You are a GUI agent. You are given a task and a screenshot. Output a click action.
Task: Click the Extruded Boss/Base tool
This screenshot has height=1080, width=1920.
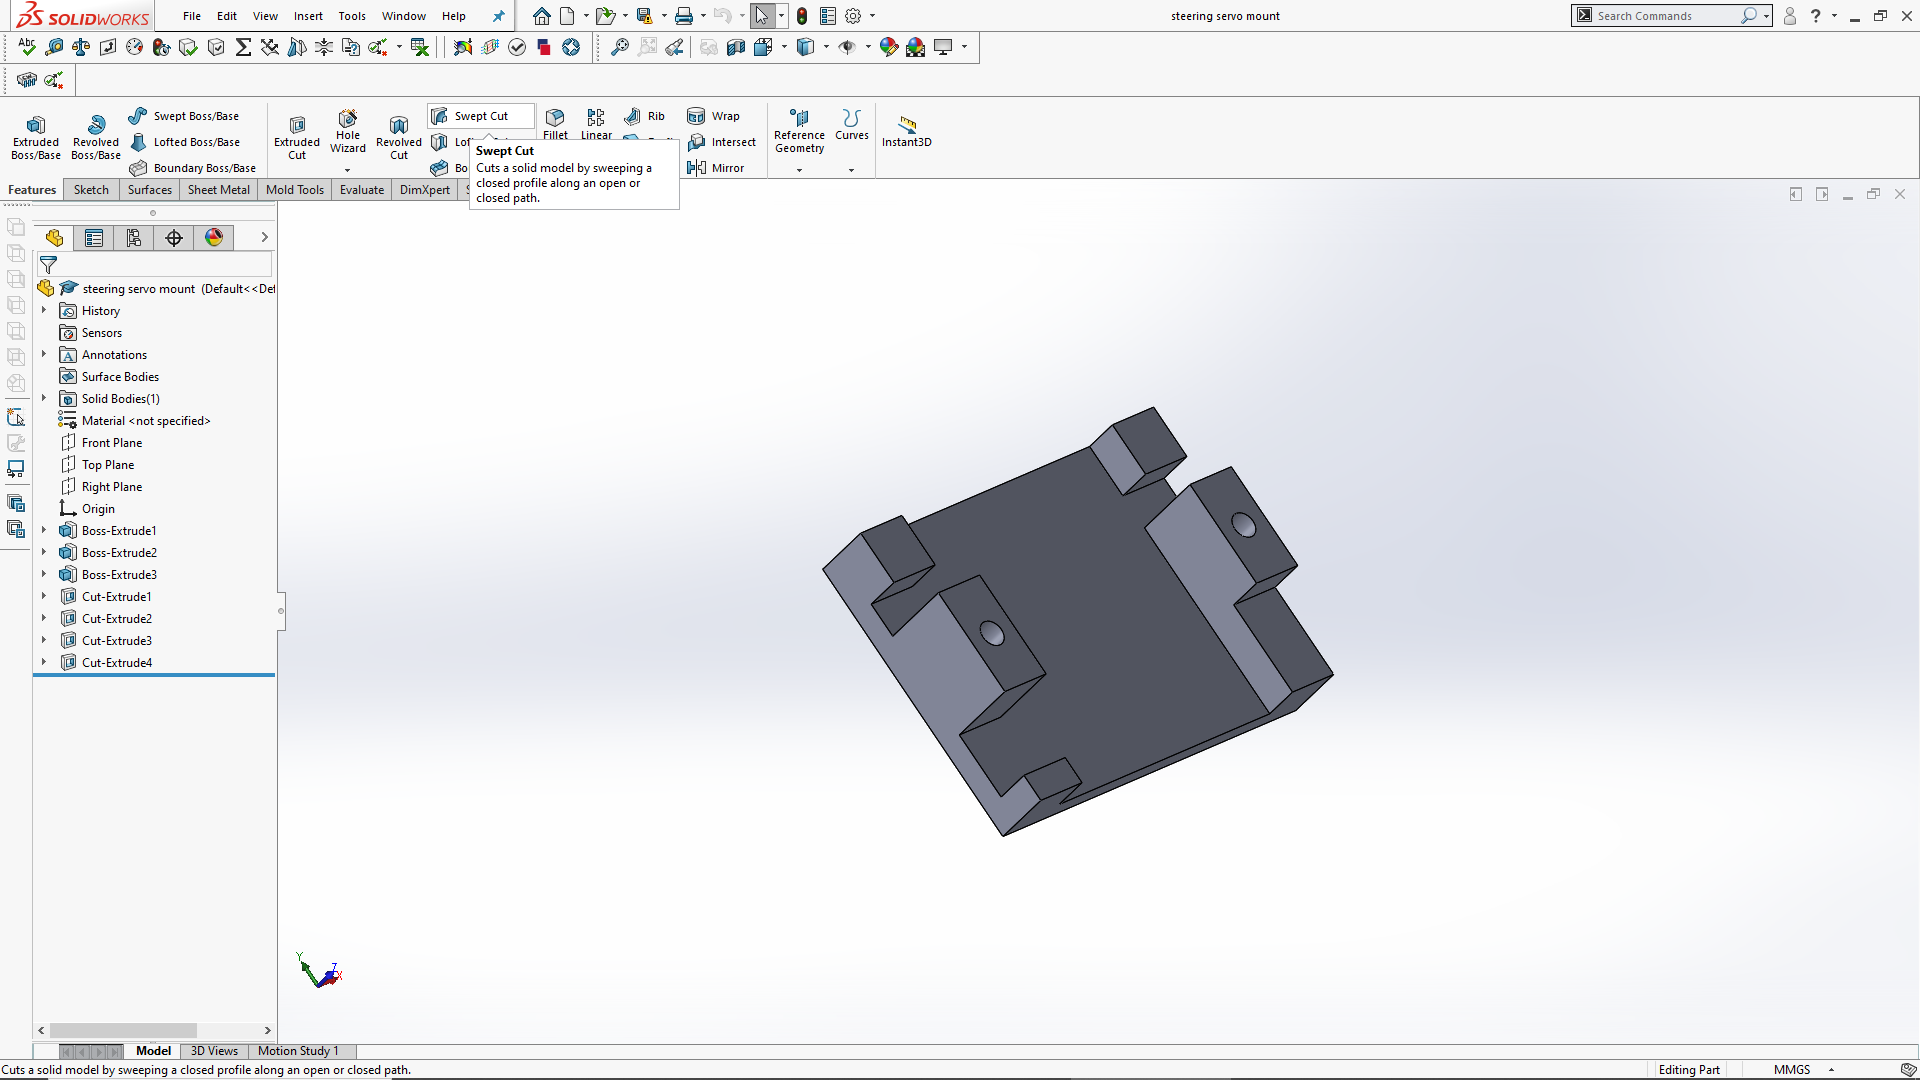pyautogui.click(x=36, y=135)
